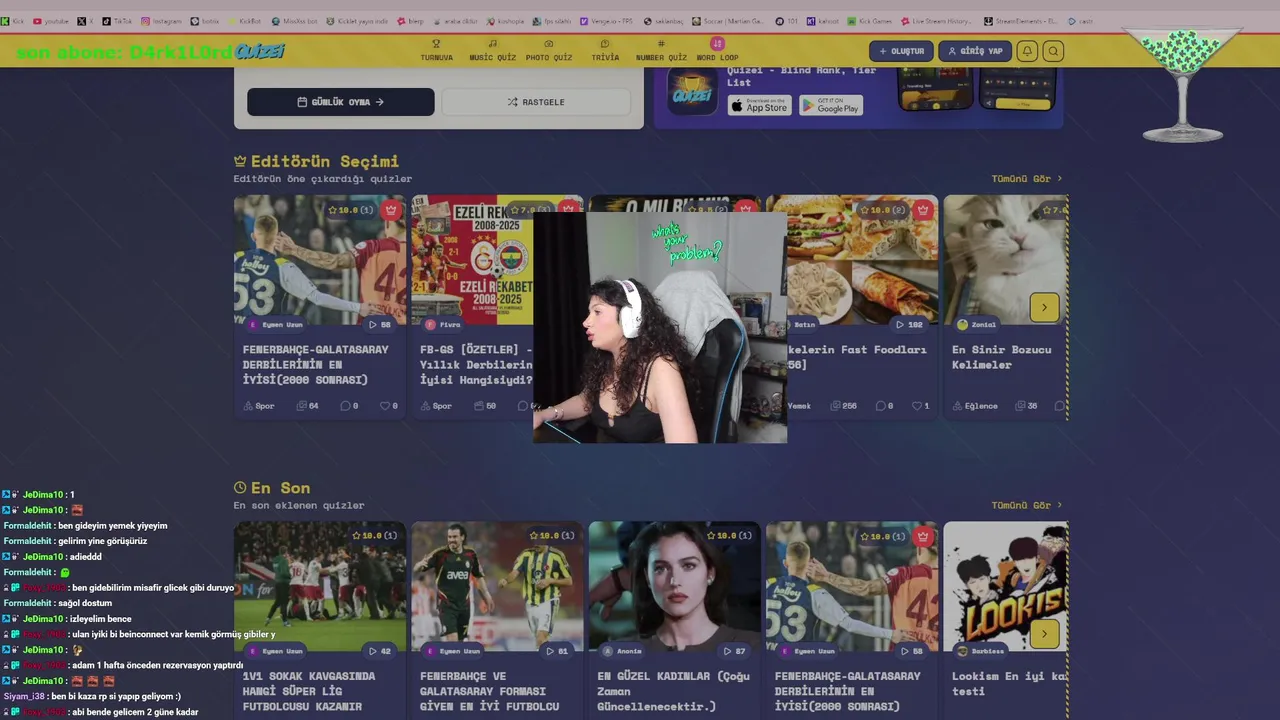Open the kahoot browser bookmark

coord(823,21)
